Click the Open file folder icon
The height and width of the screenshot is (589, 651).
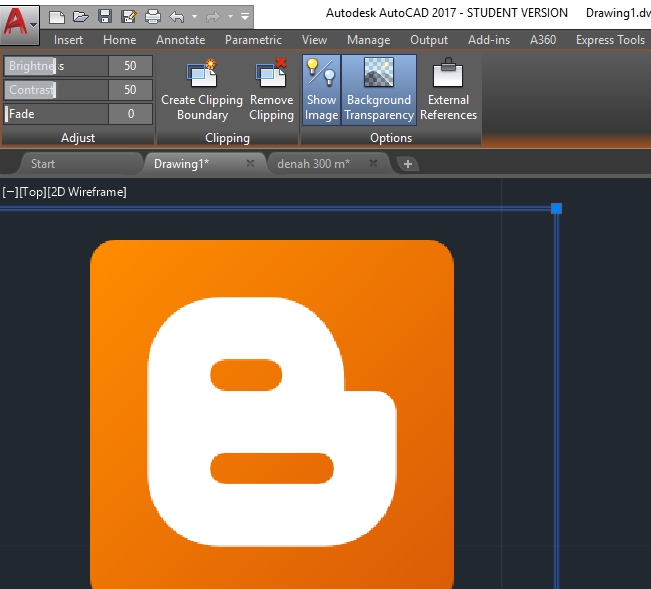(81, 16)
